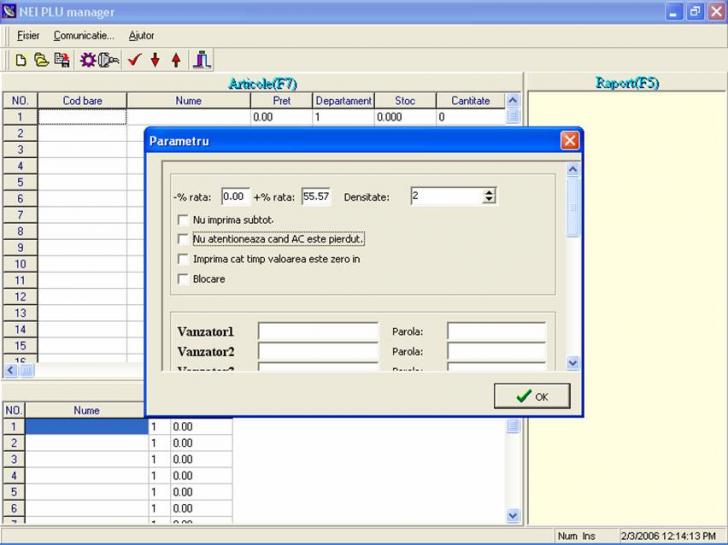
Task: Open the Fisier menu
Action: (x=28, y=35)
